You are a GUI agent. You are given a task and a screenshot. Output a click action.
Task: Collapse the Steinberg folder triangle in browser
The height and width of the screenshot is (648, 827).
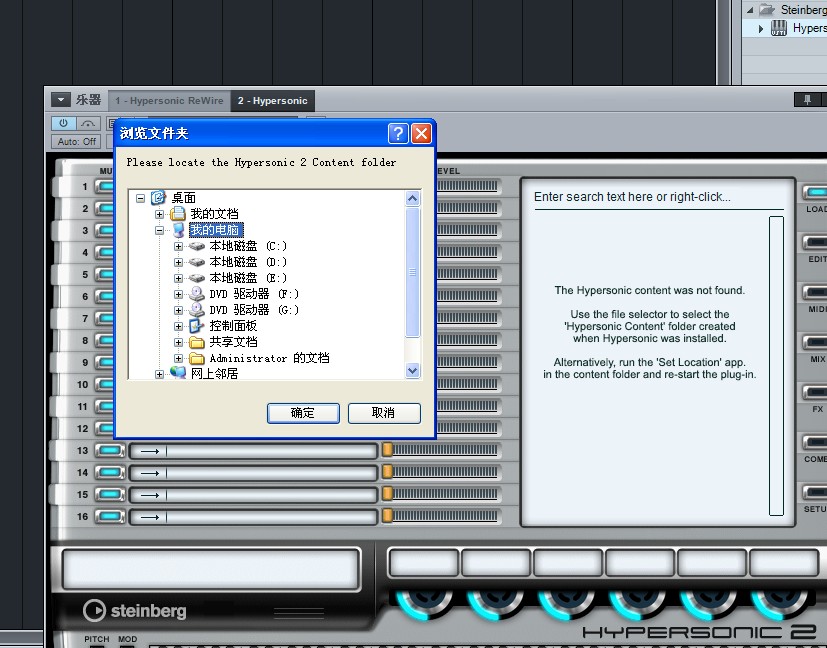tap(750, 10)
